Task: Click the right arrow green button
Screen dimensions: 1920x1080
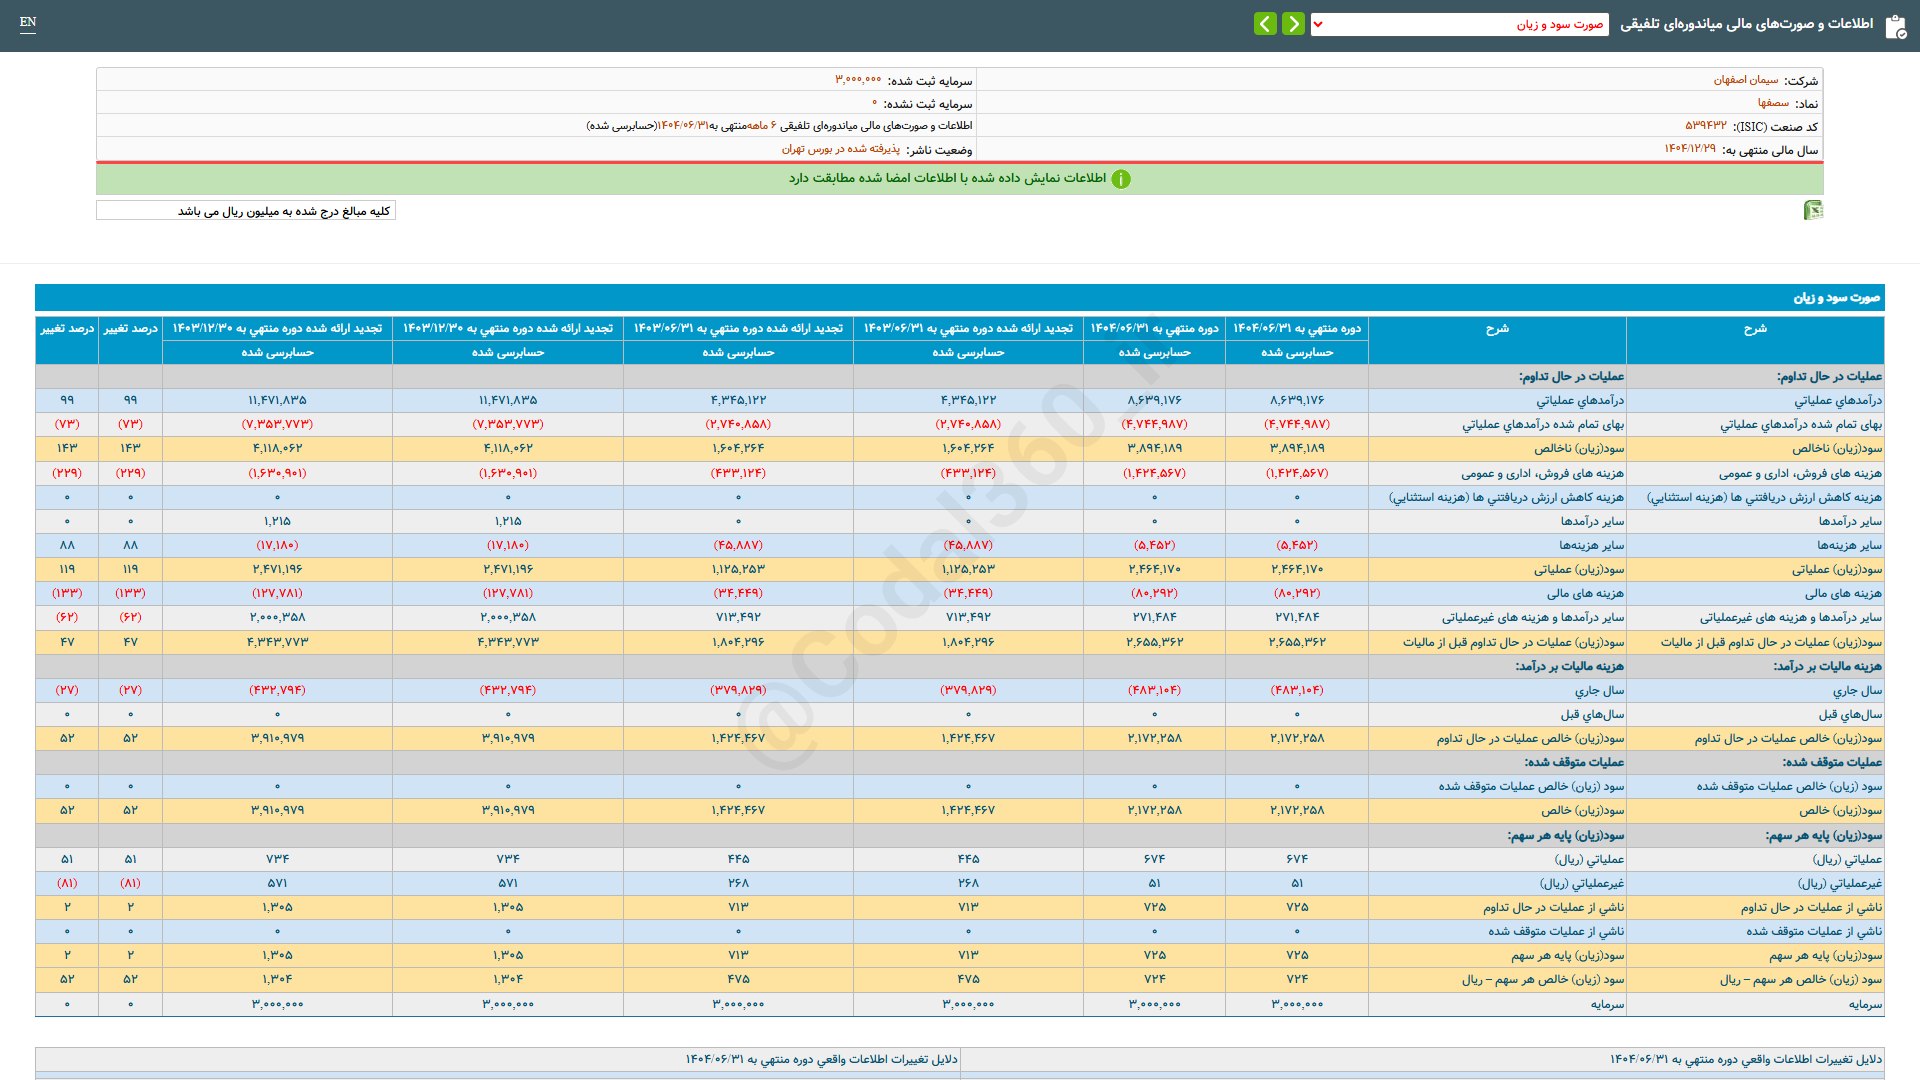Action: pos(1293,24)
